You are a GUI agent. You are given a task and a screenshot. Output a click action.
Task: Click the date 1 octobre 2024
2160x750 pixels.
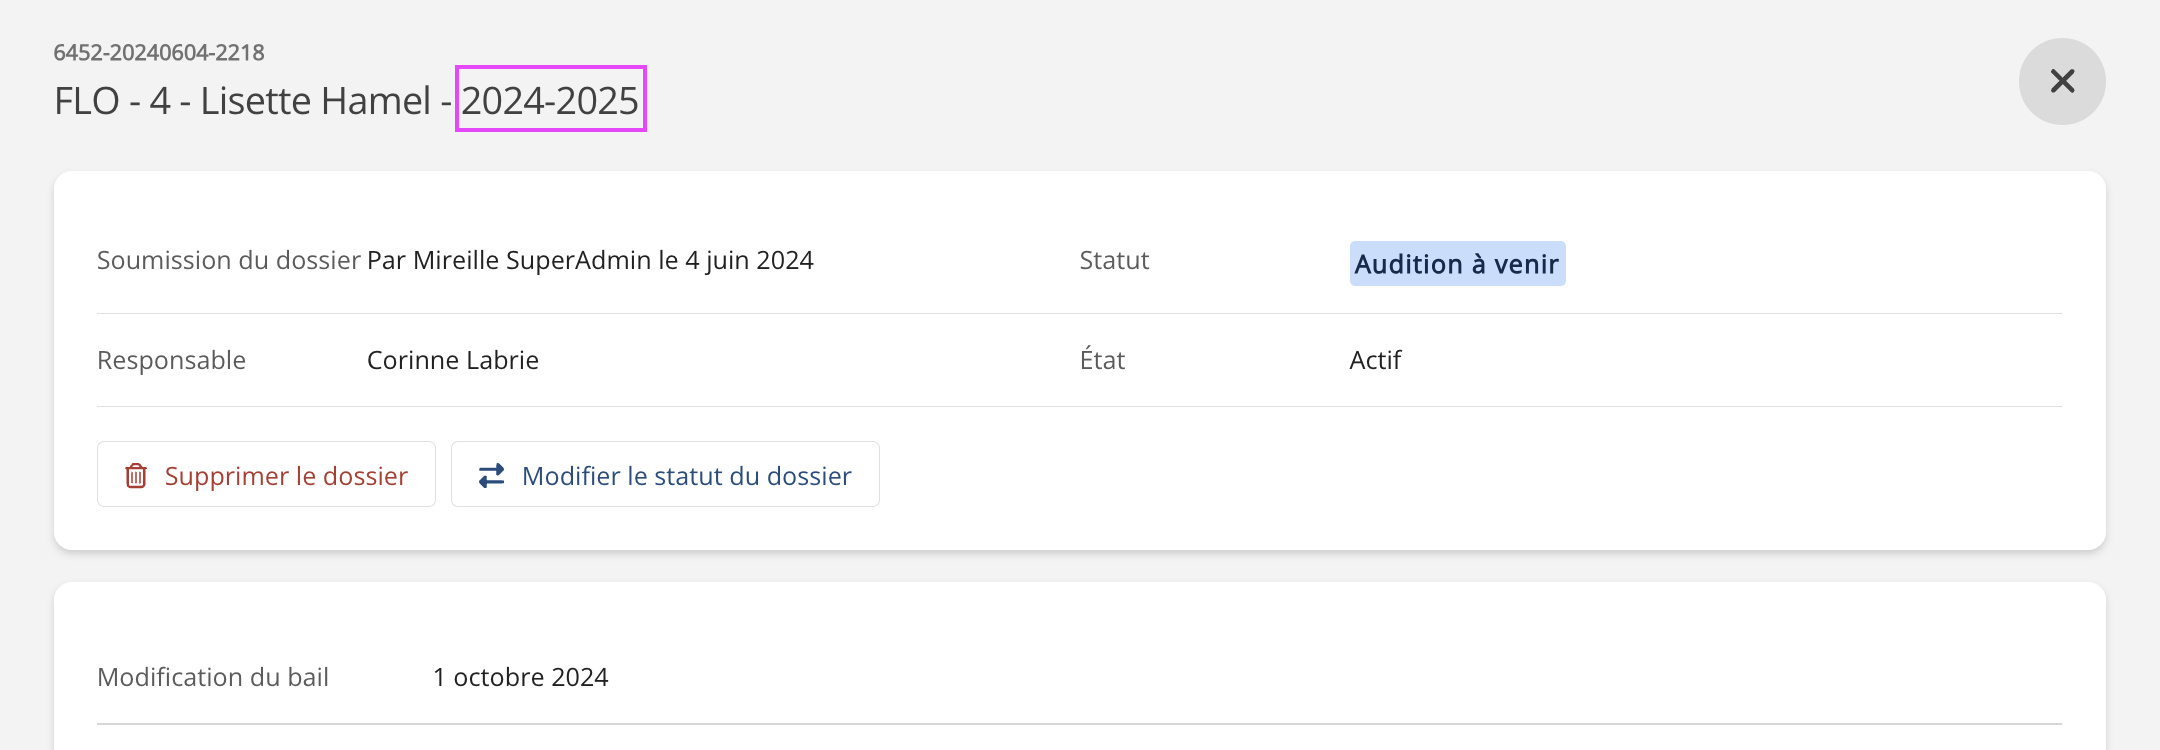pos(520,677)
